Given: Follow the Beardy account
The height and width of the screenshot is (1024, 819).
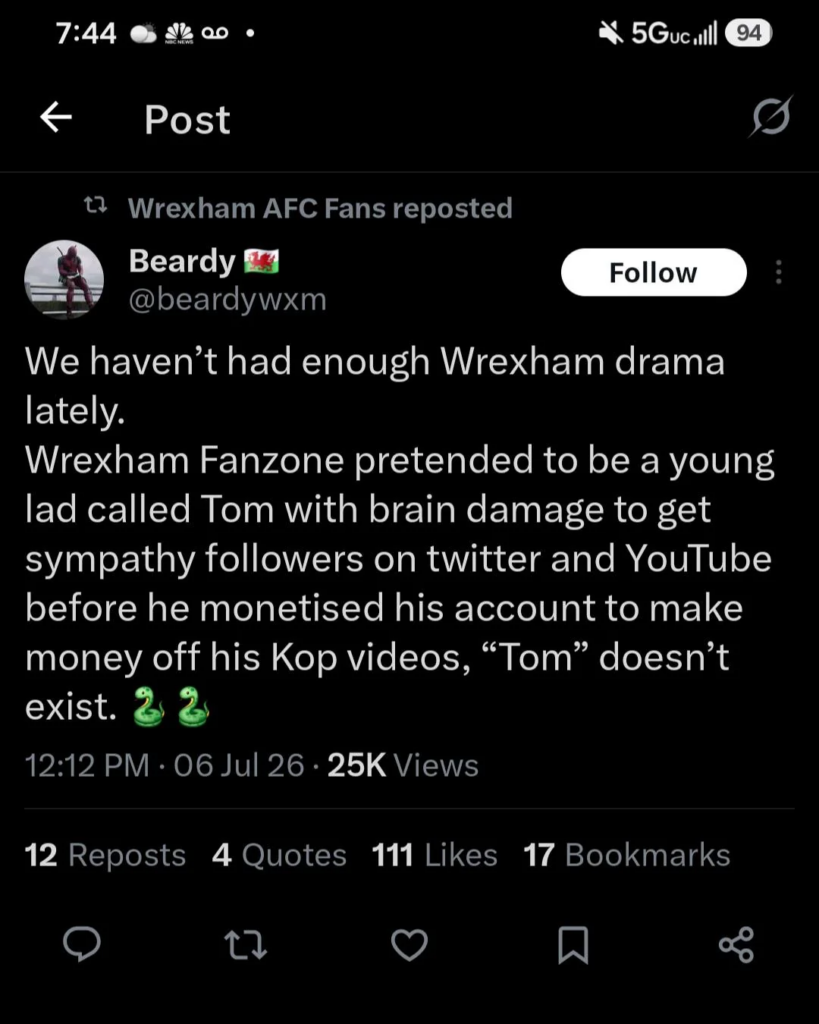Looking at the screenshot, I should pos(654,272).
